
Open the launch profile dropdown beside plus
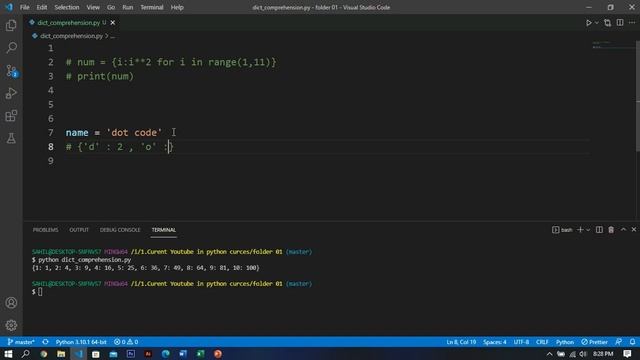[588, 230]
